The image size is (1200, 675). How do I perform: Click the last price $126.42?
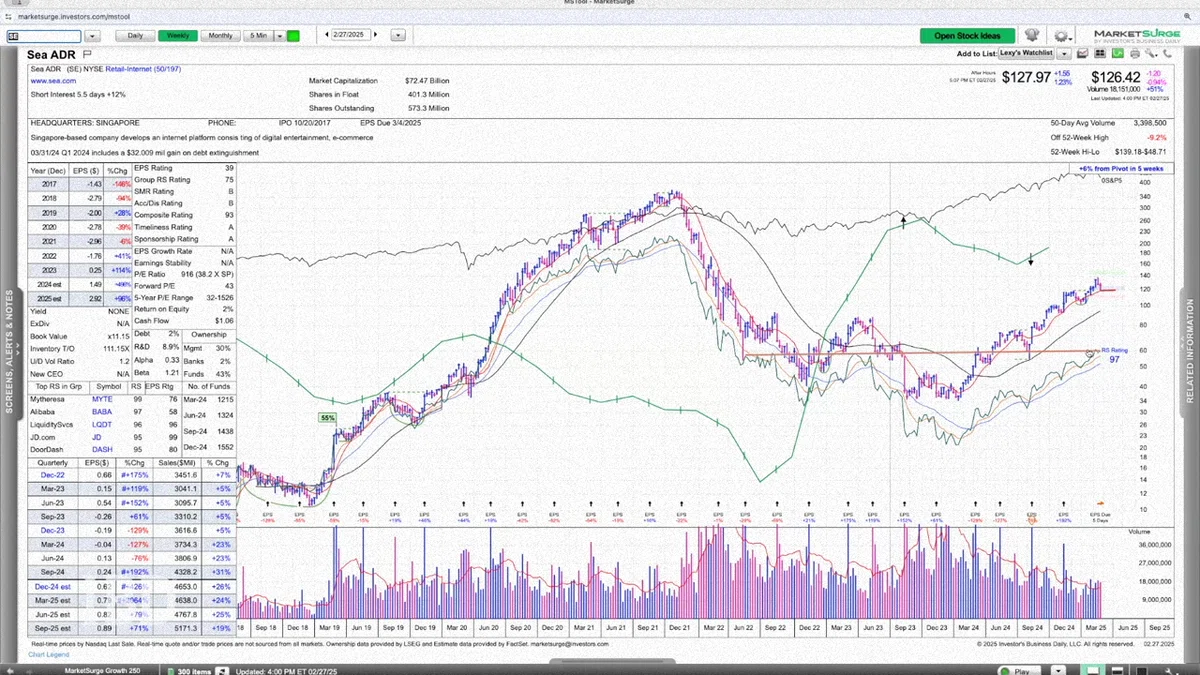click(x=1115, y=77)
